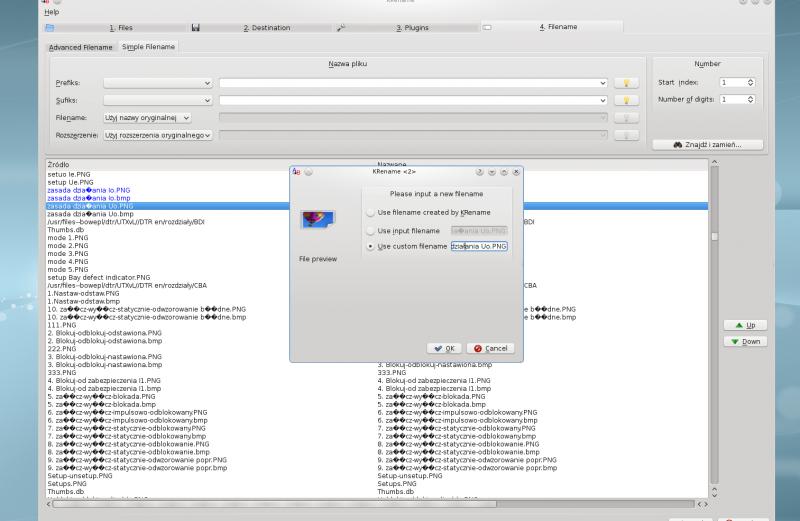Image resolution: width=800 pixels, height=521 pixels.
Task: Select the "Use input filename" radio button
Action: [371, 230]
